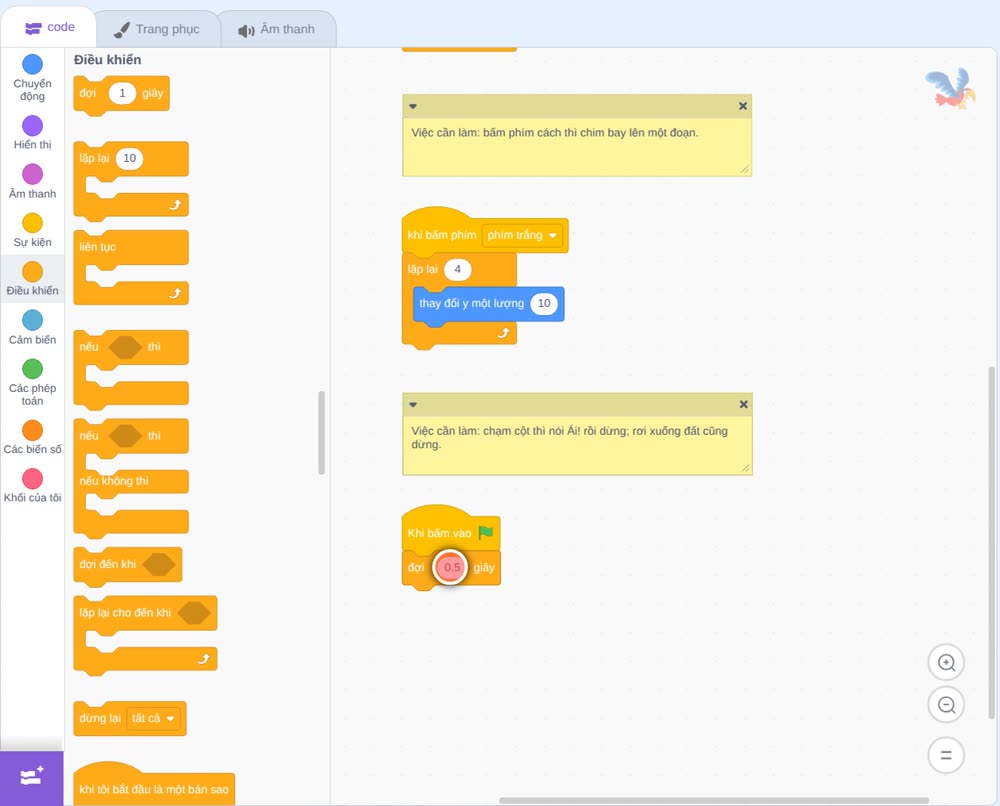
Task: Open the Cảm biến block category
Action: [32, 327]
